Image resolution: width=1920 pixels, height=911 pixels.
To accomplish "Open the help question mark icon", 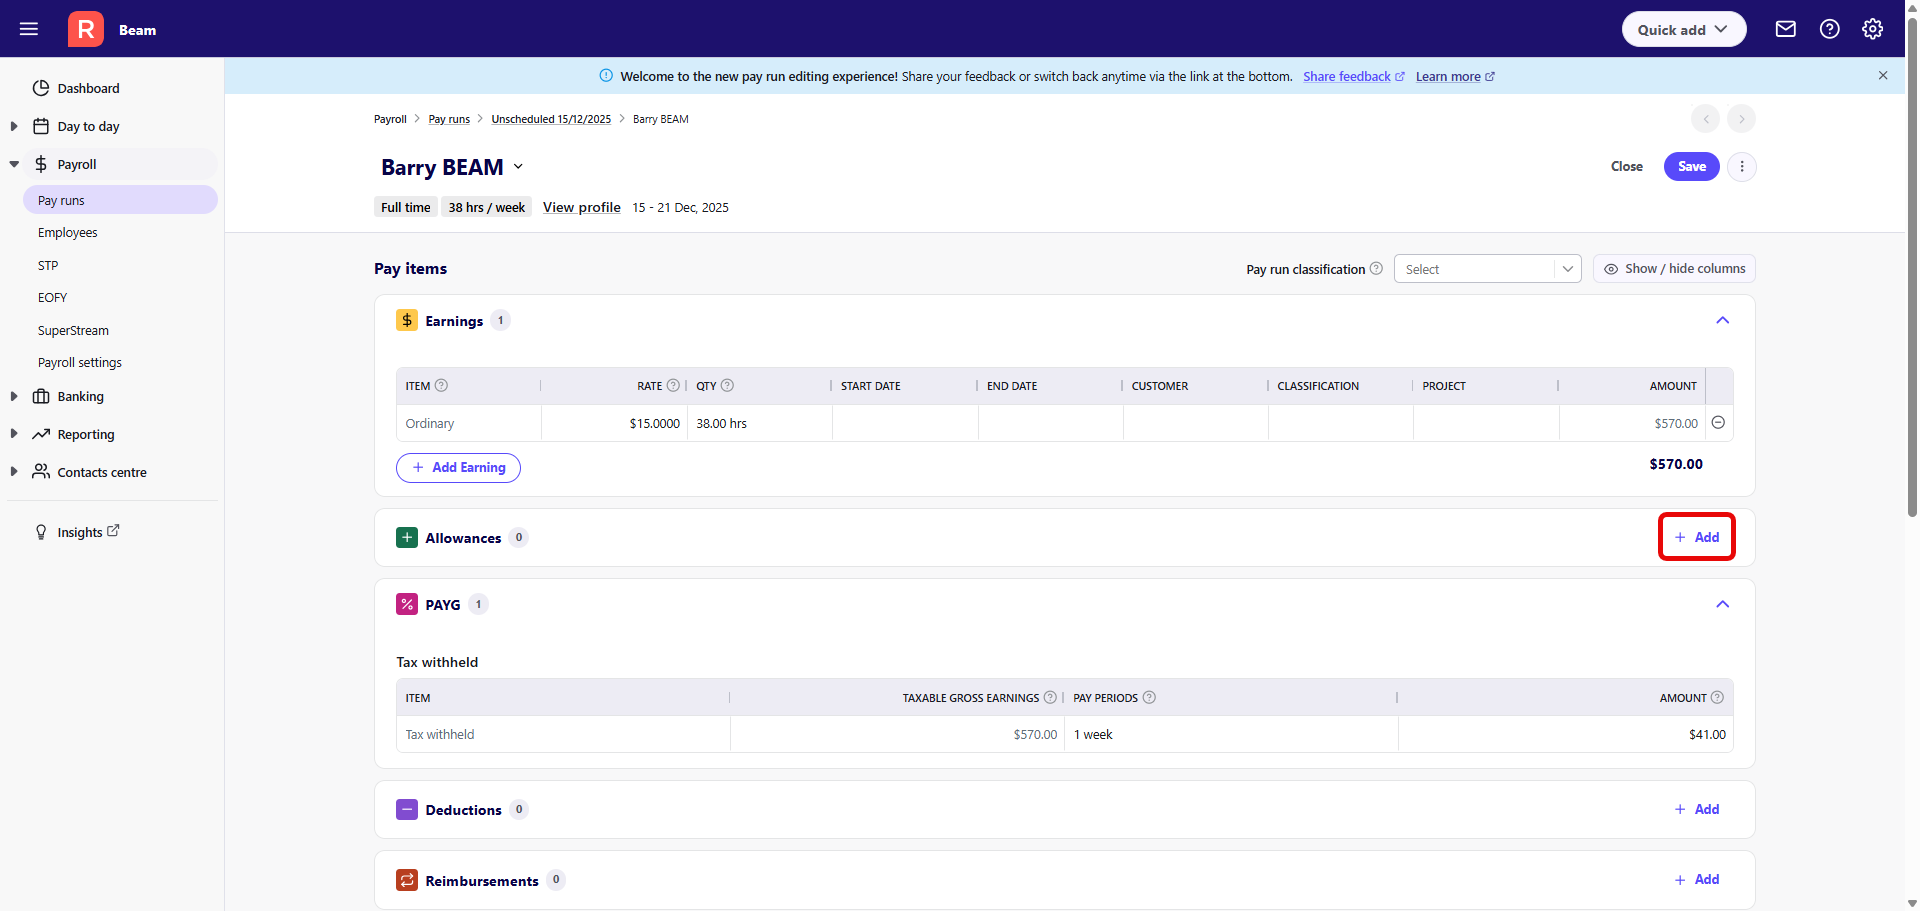I will [x=1829, y=29].
